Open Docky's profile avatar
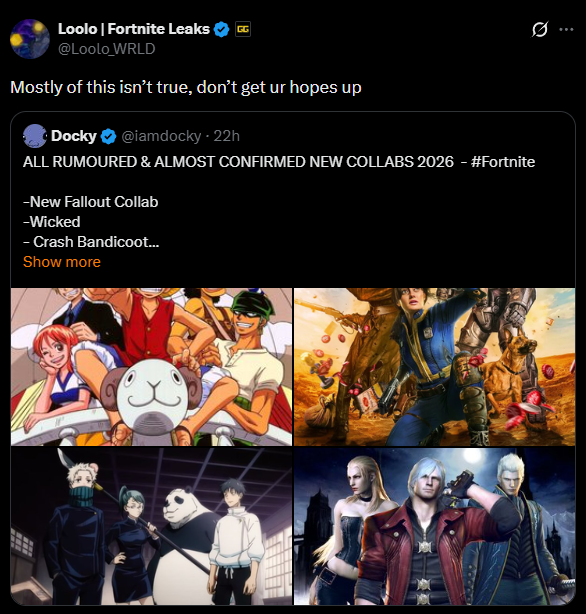586x614 pixels. click(x=35, y=136)
